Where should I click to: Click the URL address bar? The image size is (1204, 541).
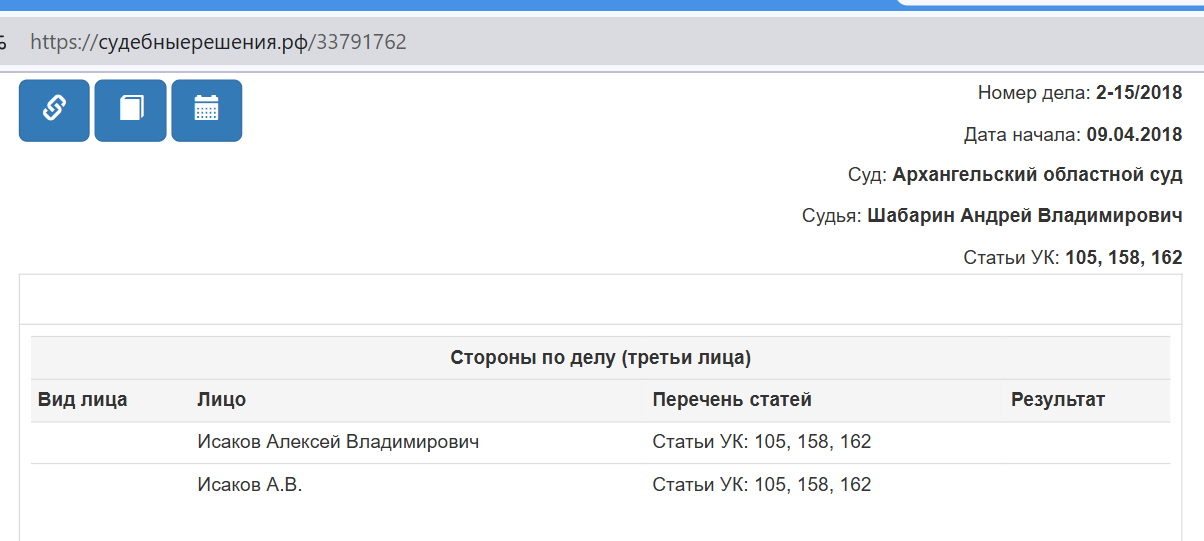click(x=600, y=42)
